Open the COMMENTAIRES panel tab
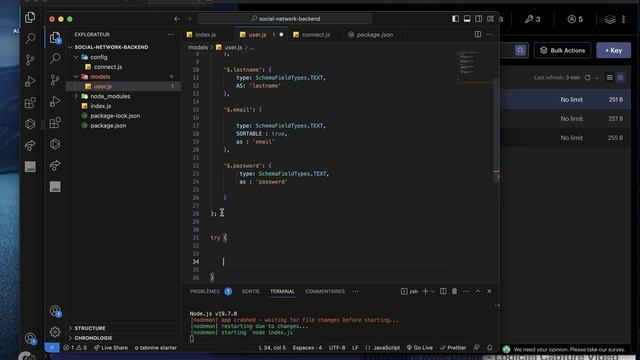 pyautogui.click(x=325, y=291)
